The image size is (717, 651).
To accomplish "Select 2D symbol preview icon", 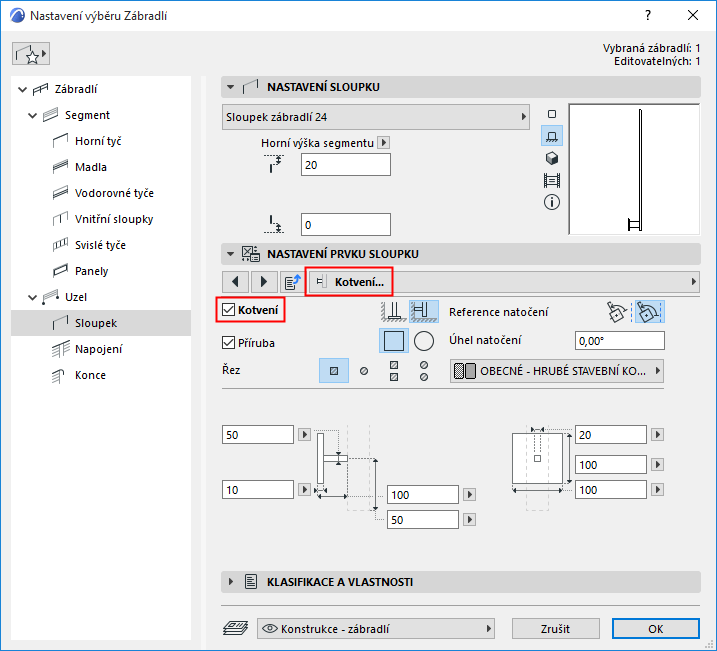I will point(552,114).
